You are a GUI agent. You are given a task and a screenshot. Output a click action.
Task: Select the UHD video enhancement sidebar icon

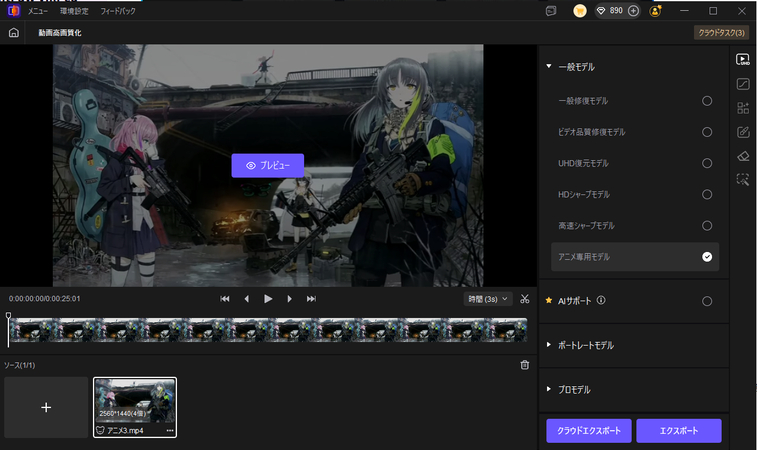(743, 60)
